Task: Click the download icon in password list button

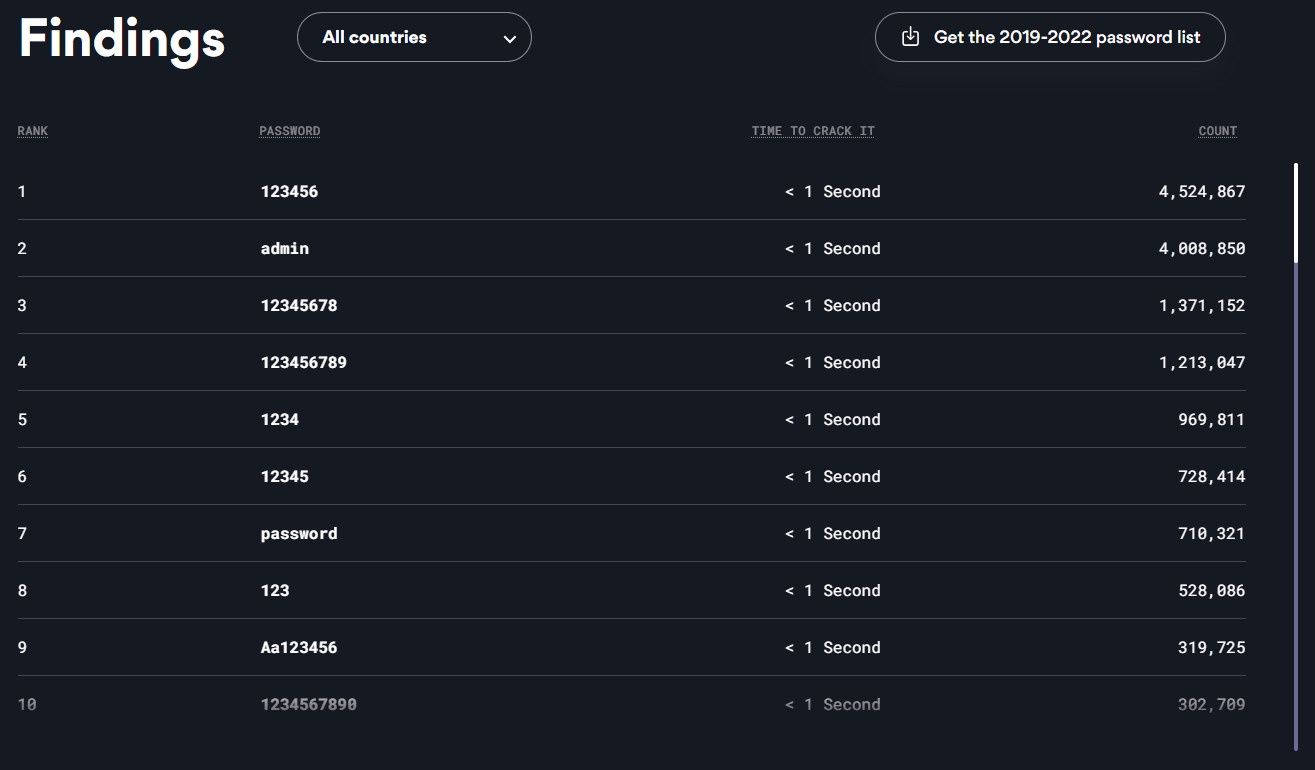Action: [910, 37]
